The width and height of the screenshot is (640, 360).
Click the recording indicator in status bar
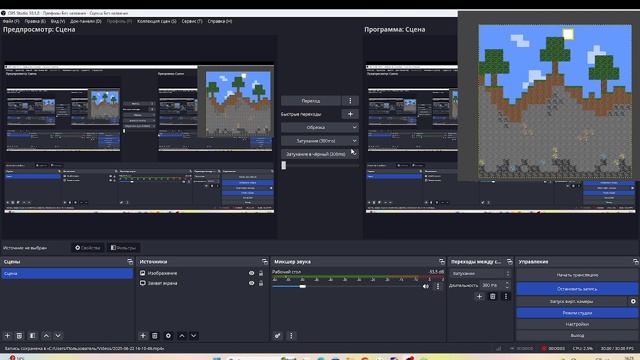(x=544, y=348)
